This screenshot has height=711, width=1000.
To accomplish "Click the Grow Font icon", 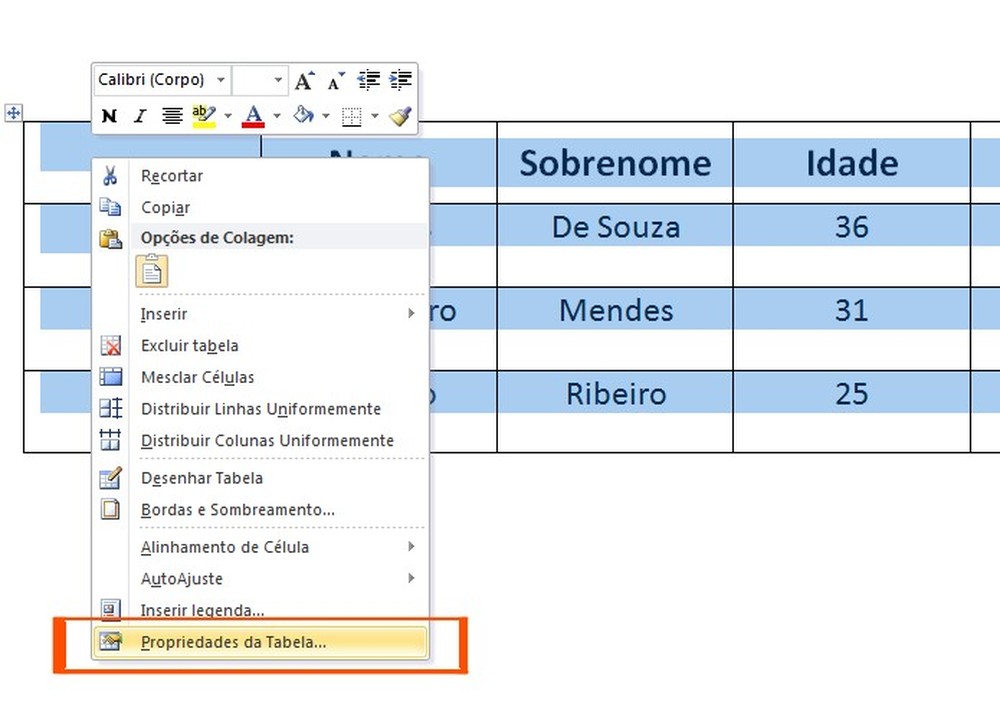I will click(x=304, y=80).
